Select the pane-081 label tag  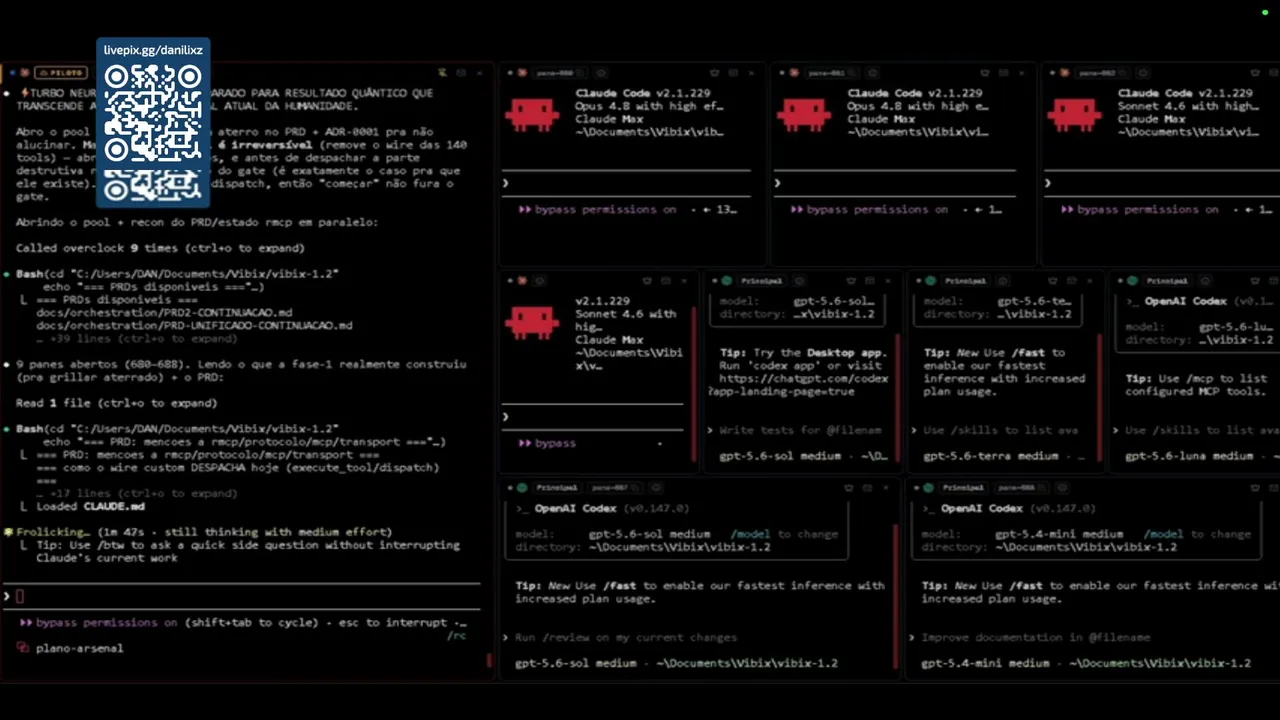click(833, 73)
